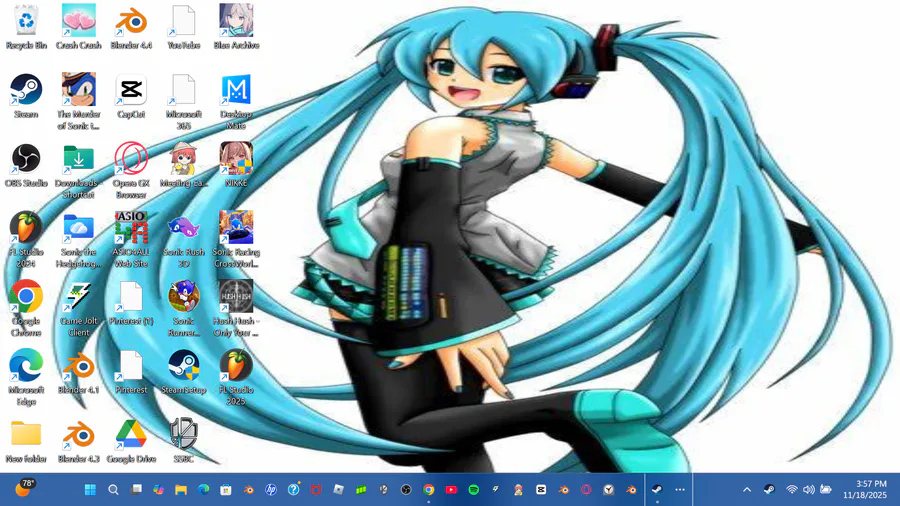
Task: Open Microsoft Store from the taskbar
Action: pyautogui.click(x=226, y=489)
